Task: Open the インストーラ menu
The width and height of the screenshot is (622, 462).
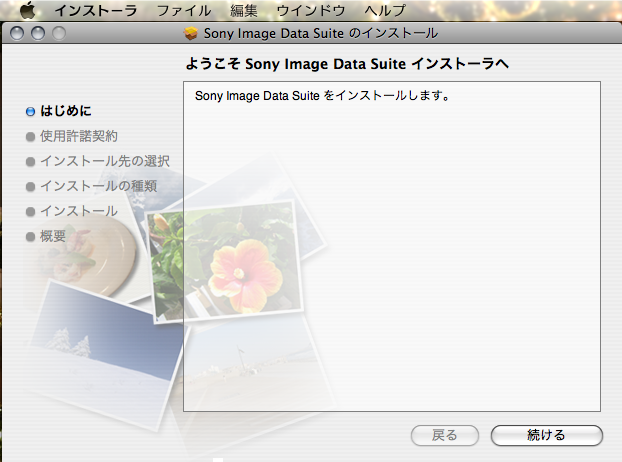Action: coord(96,11)
